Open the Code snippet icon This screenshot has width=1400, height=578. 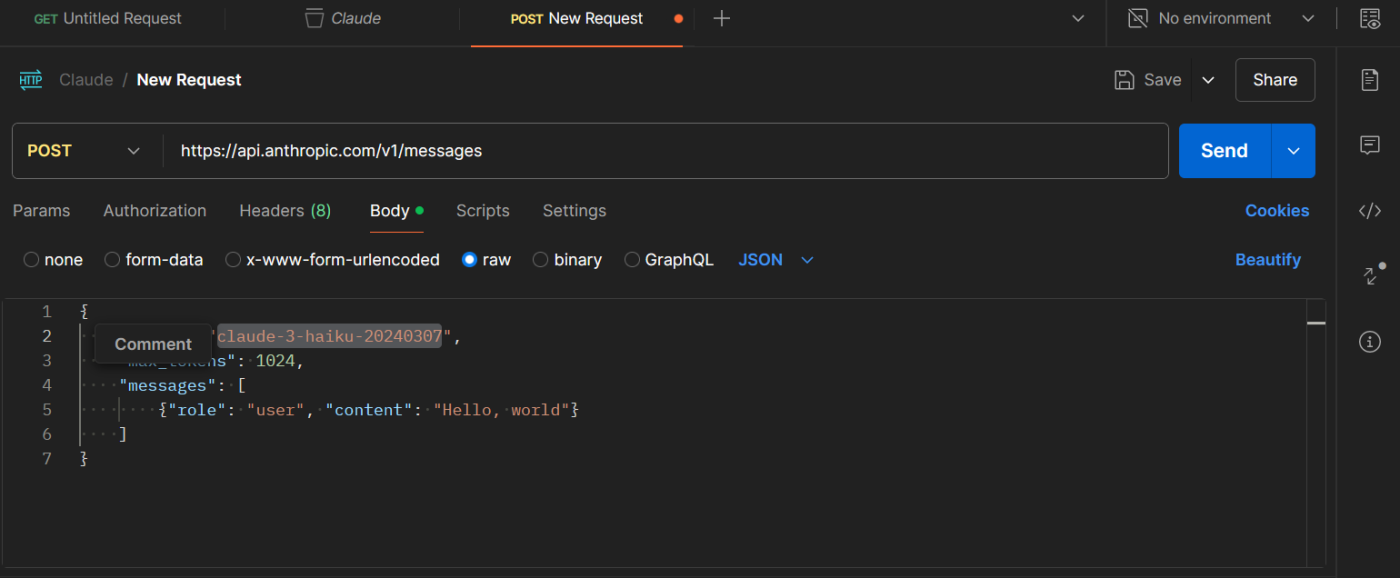pyautogui.click(x=1370, y=210)
